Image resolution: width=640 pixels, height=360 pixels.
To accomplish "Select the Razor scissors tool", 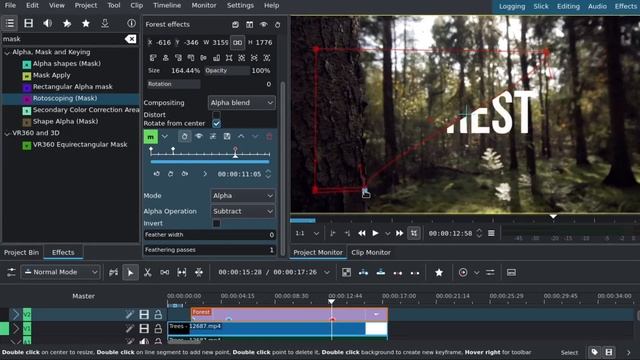I will (x=148, y=272).
